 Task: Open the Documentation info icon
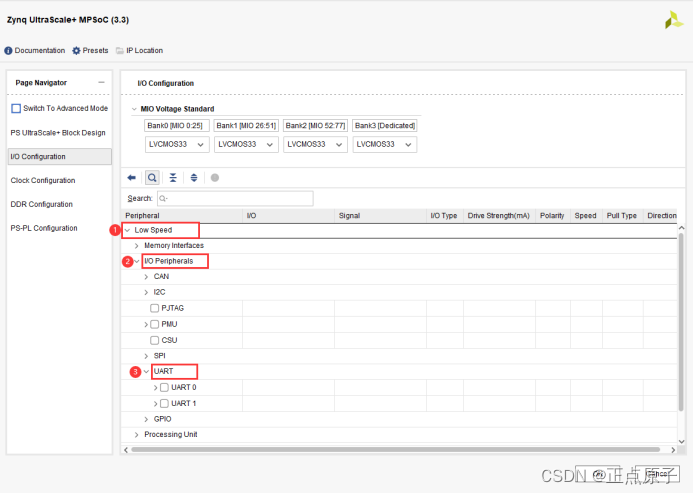[x=8, y=51]
